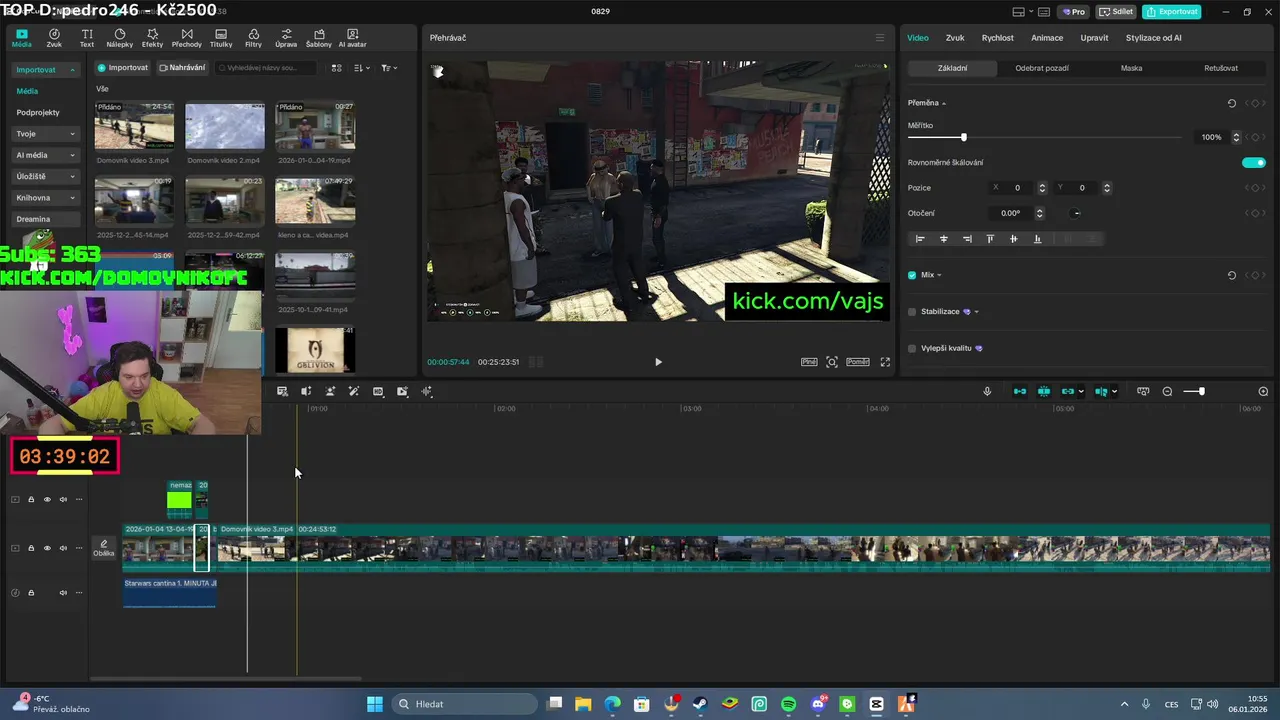Open the Titulky captions panel
1280x720 pixels.
tap(221, 38)
